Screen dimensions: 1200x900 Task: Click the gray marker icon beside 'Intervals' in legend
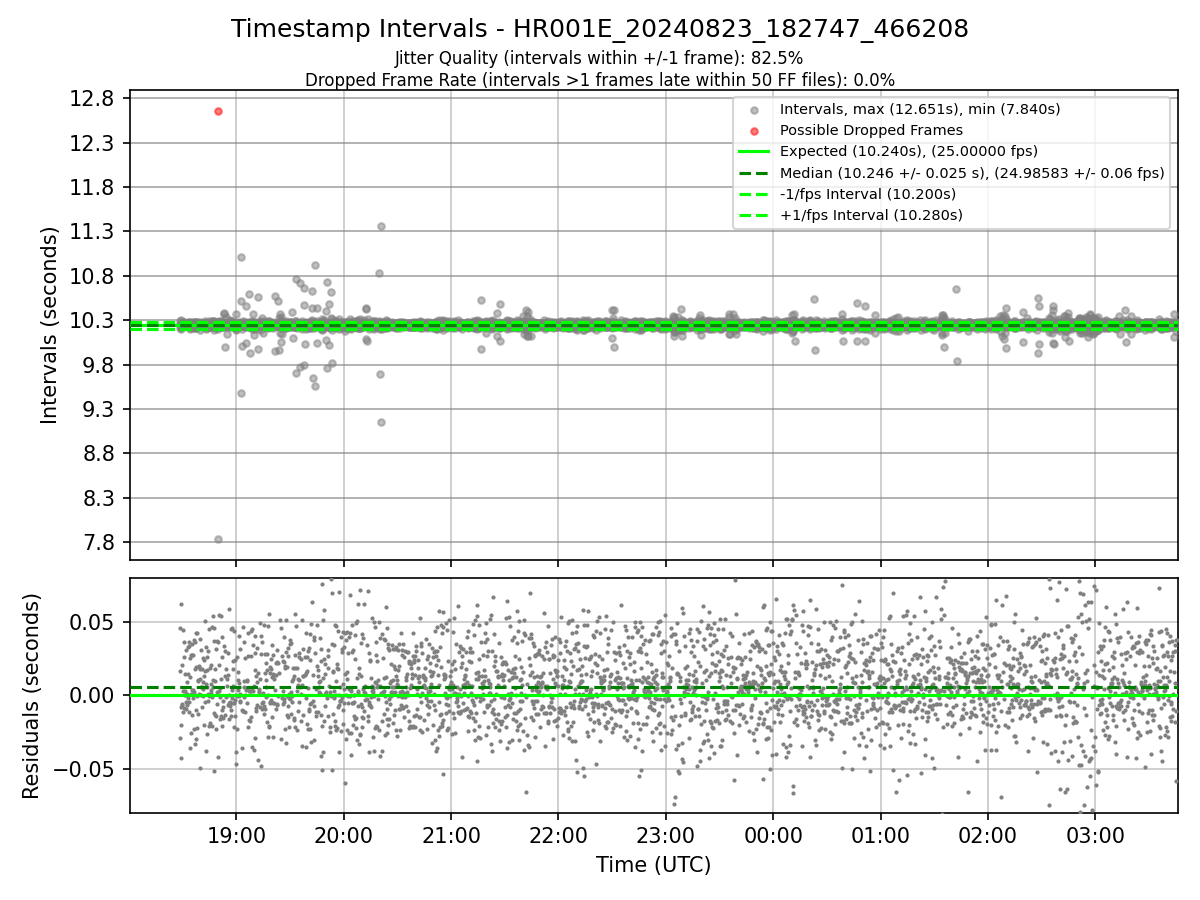(754, 110)
